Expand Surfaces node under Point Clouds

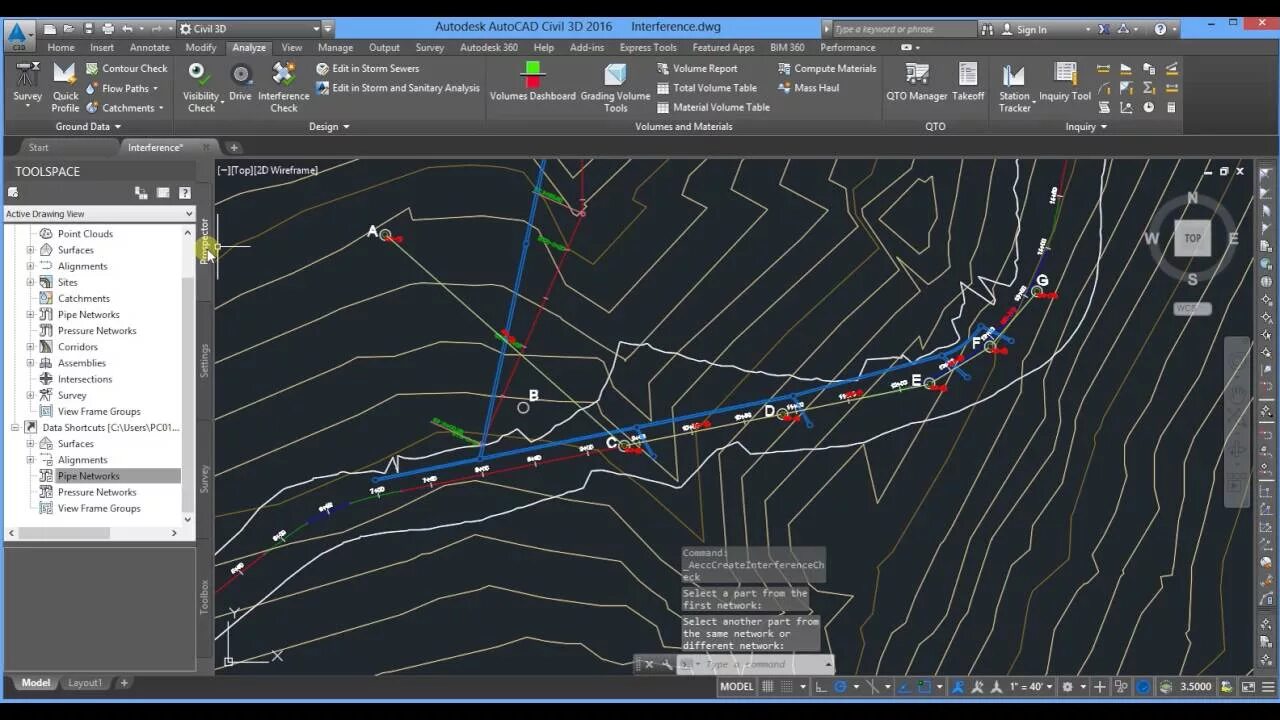click(x=30, y=250)
